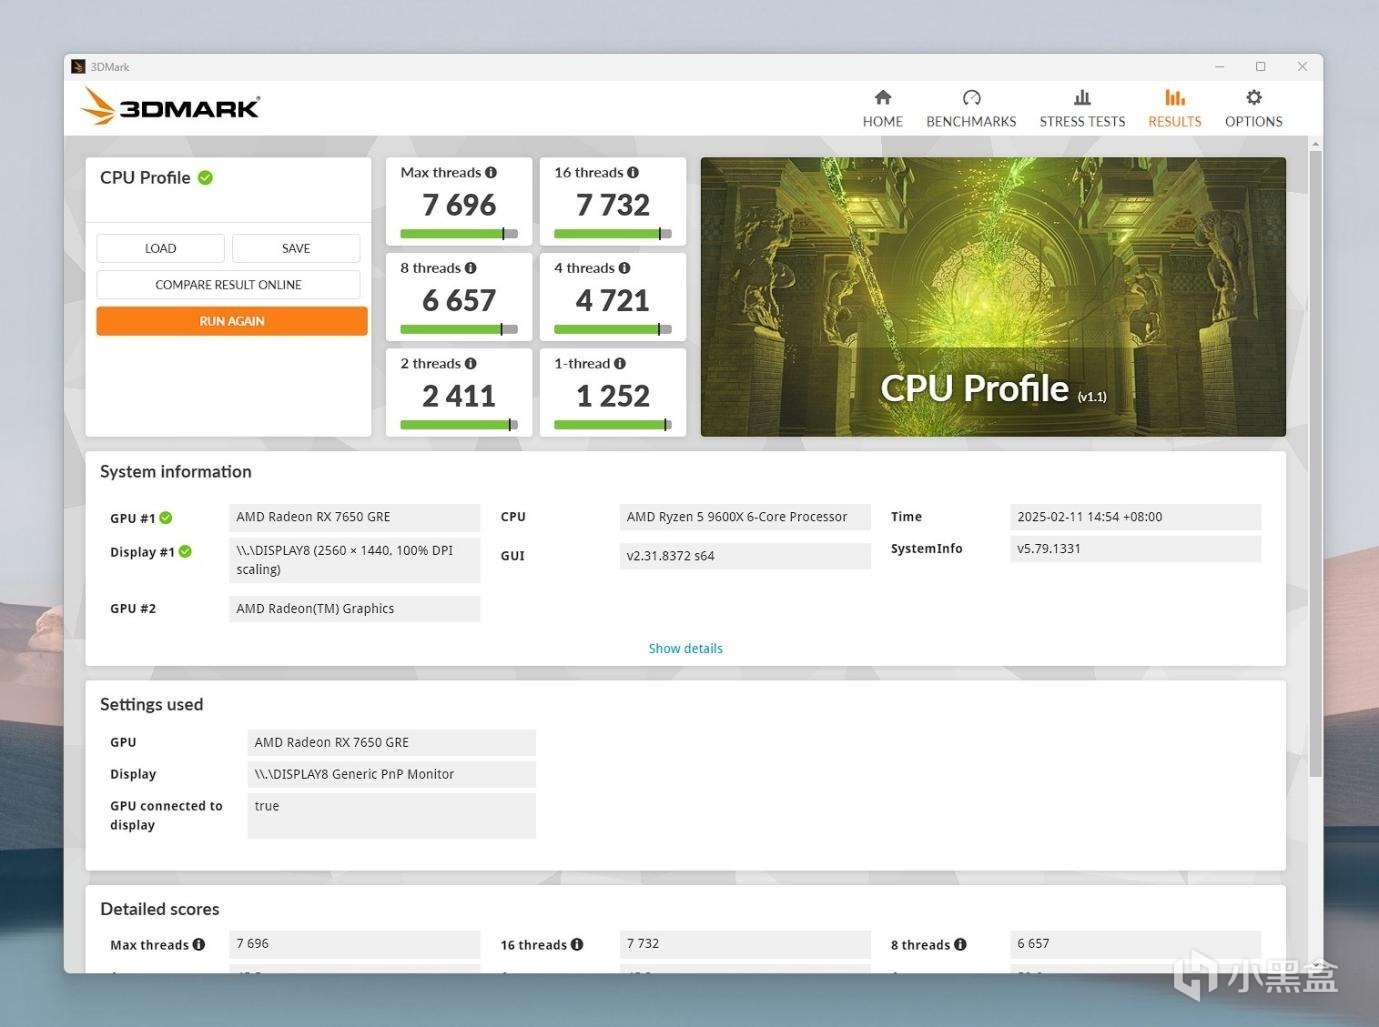The width and height of the screenshot is (1379, 1027).
Task: Click the Max threads score progress bar
Action: [459, 234]
